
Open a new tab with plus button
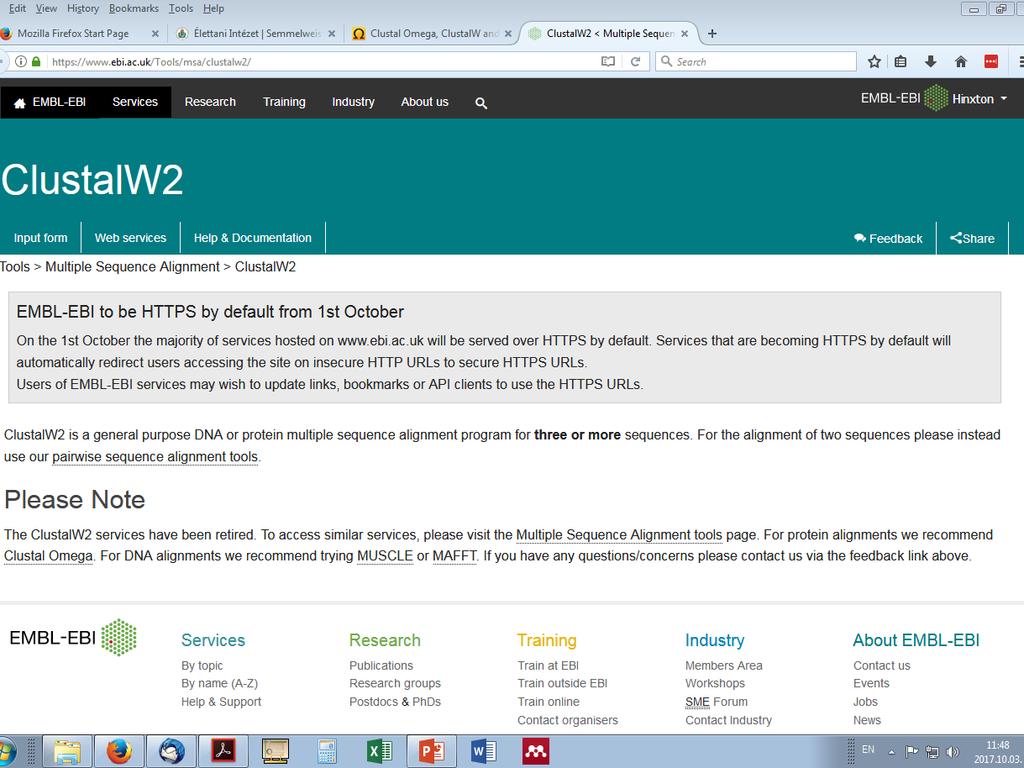[x=712, y=33]
